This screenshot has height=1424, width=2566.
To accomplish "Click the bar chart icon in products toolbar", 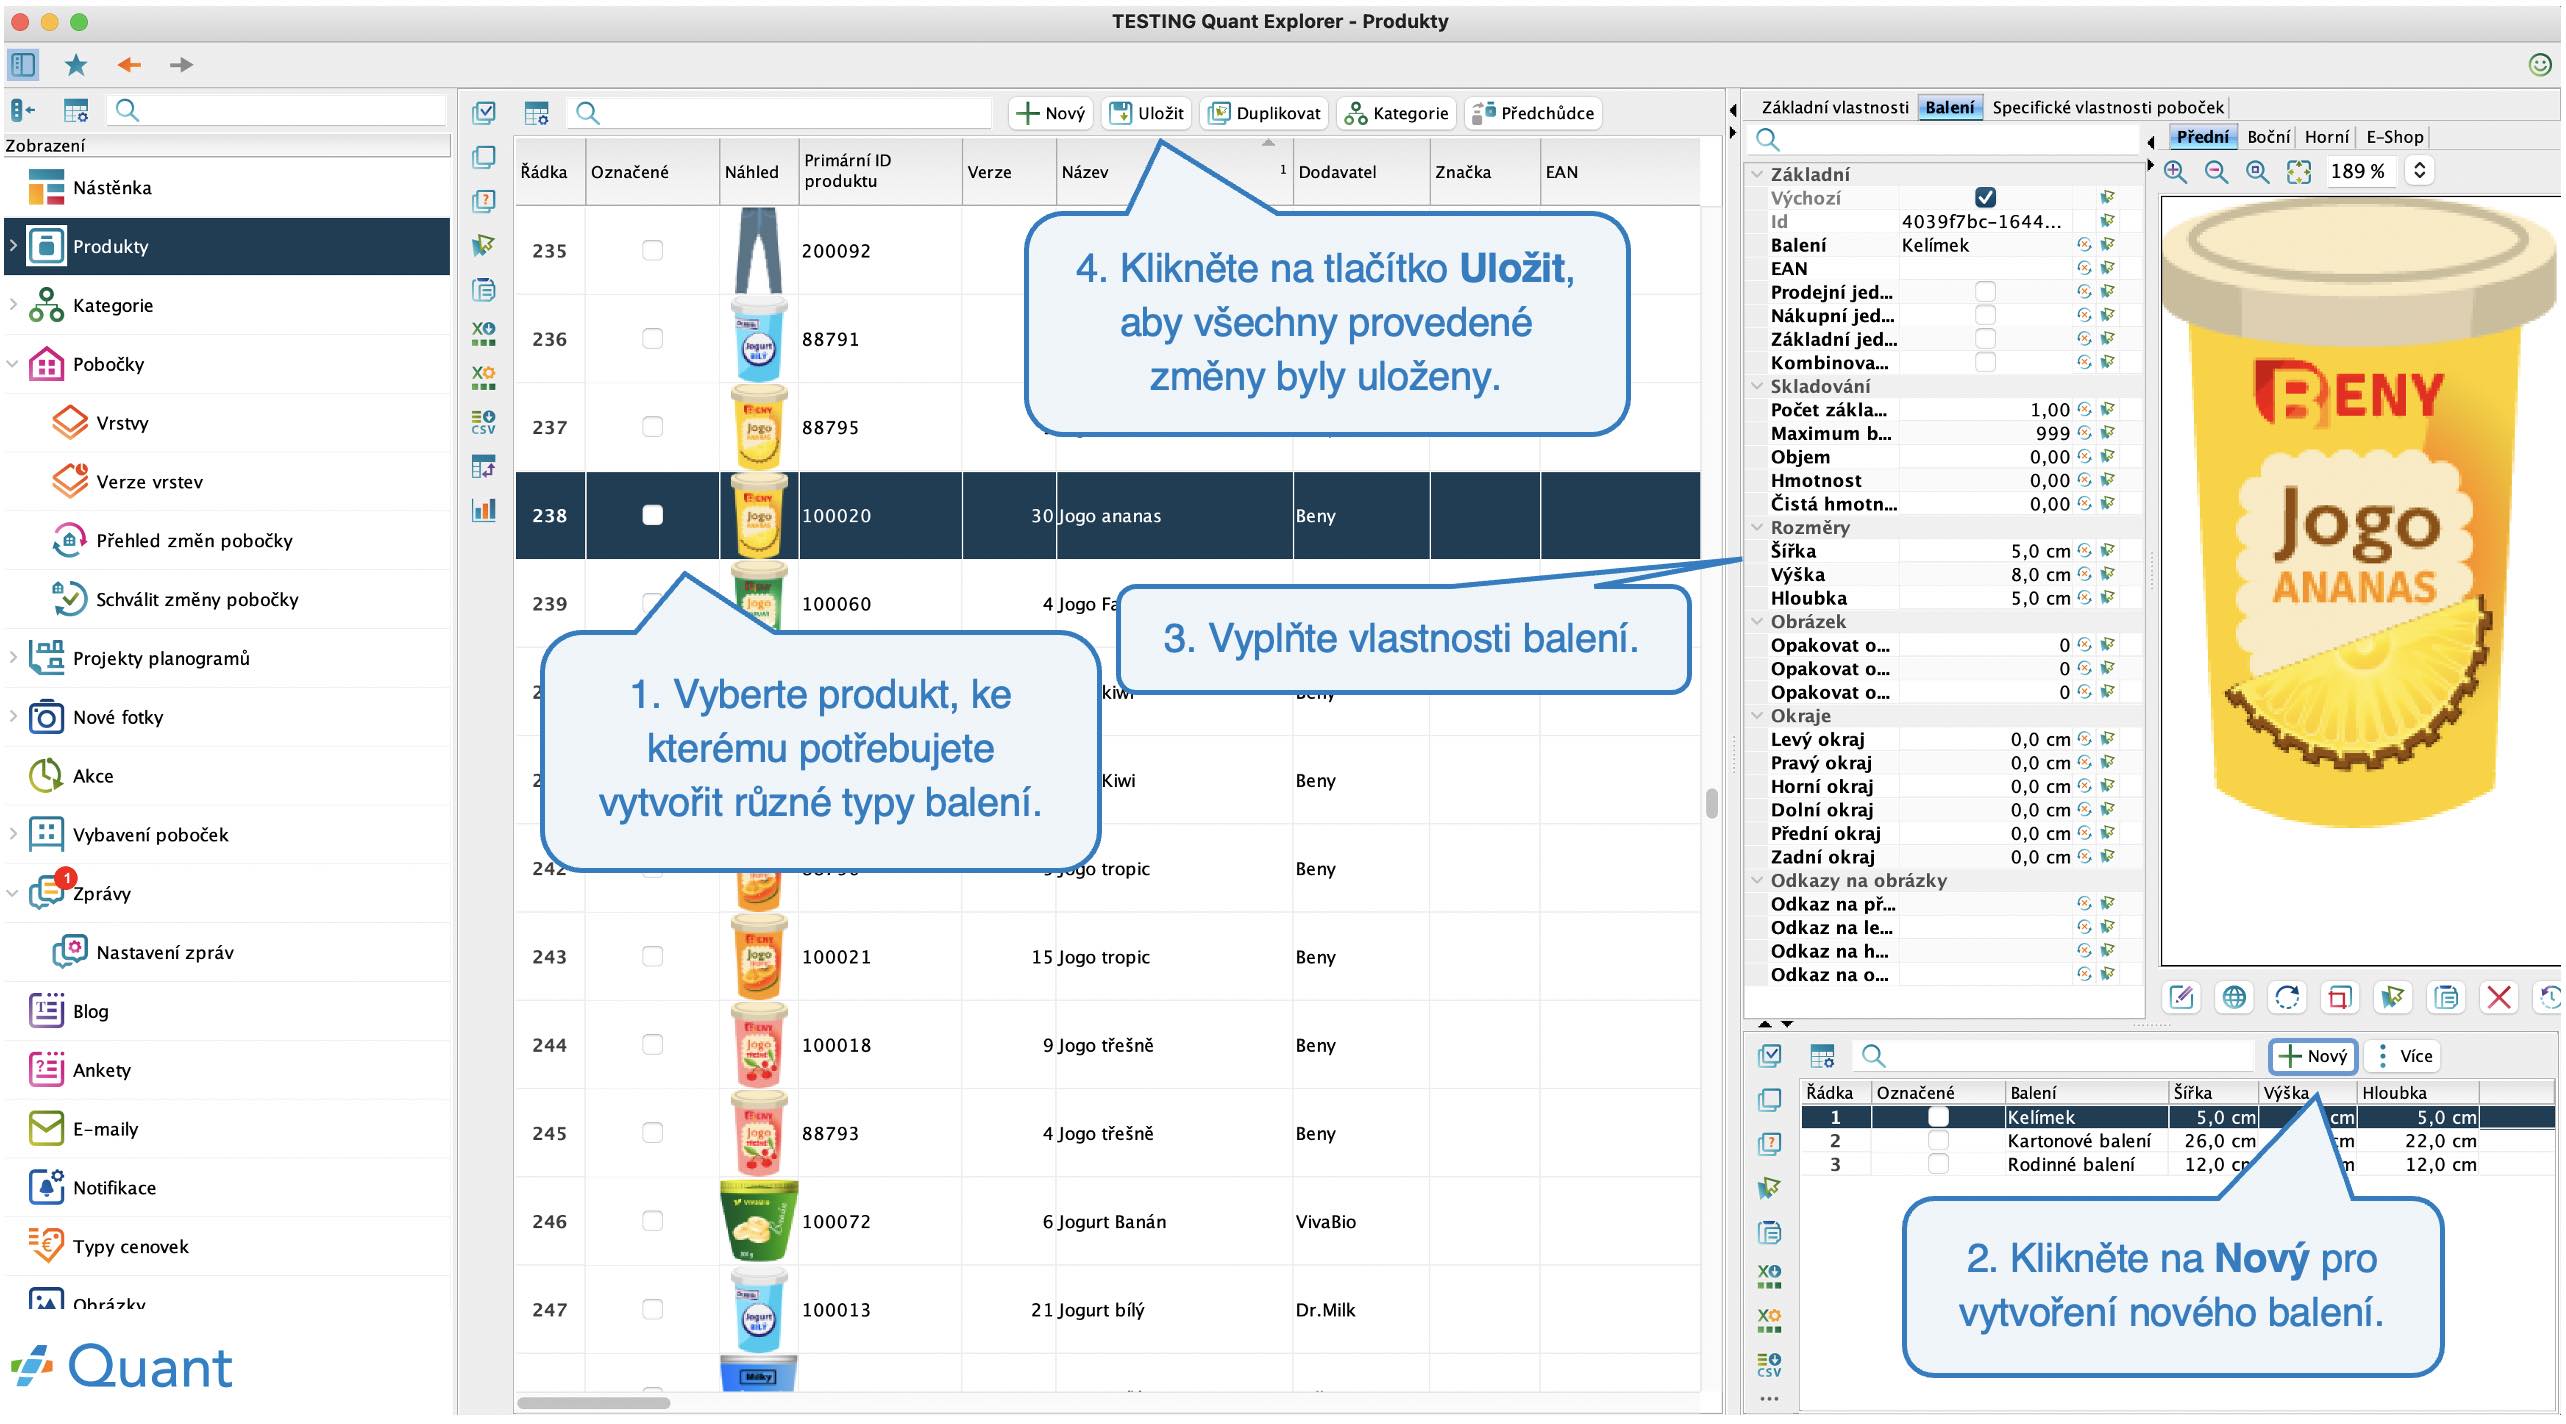I will tap(484, 510).
